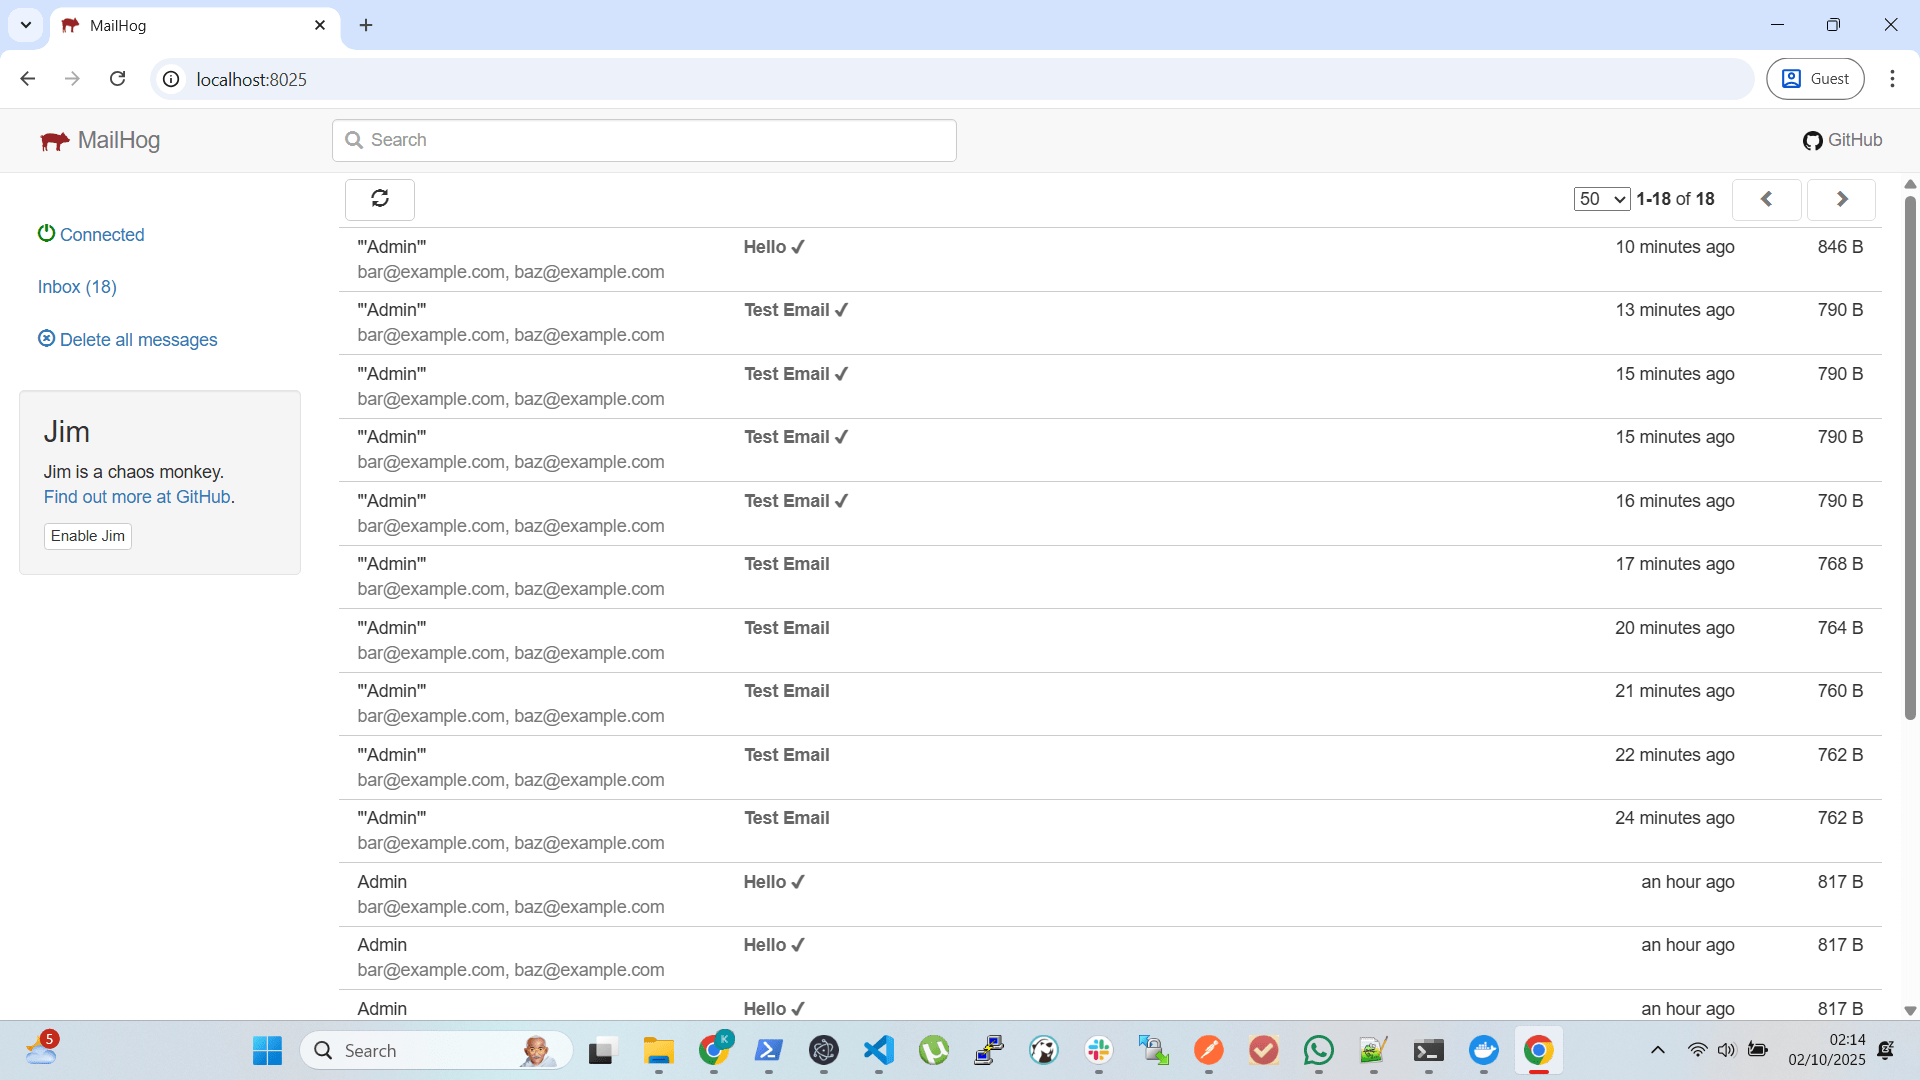Open the Guest profile button

point(1815,79)
